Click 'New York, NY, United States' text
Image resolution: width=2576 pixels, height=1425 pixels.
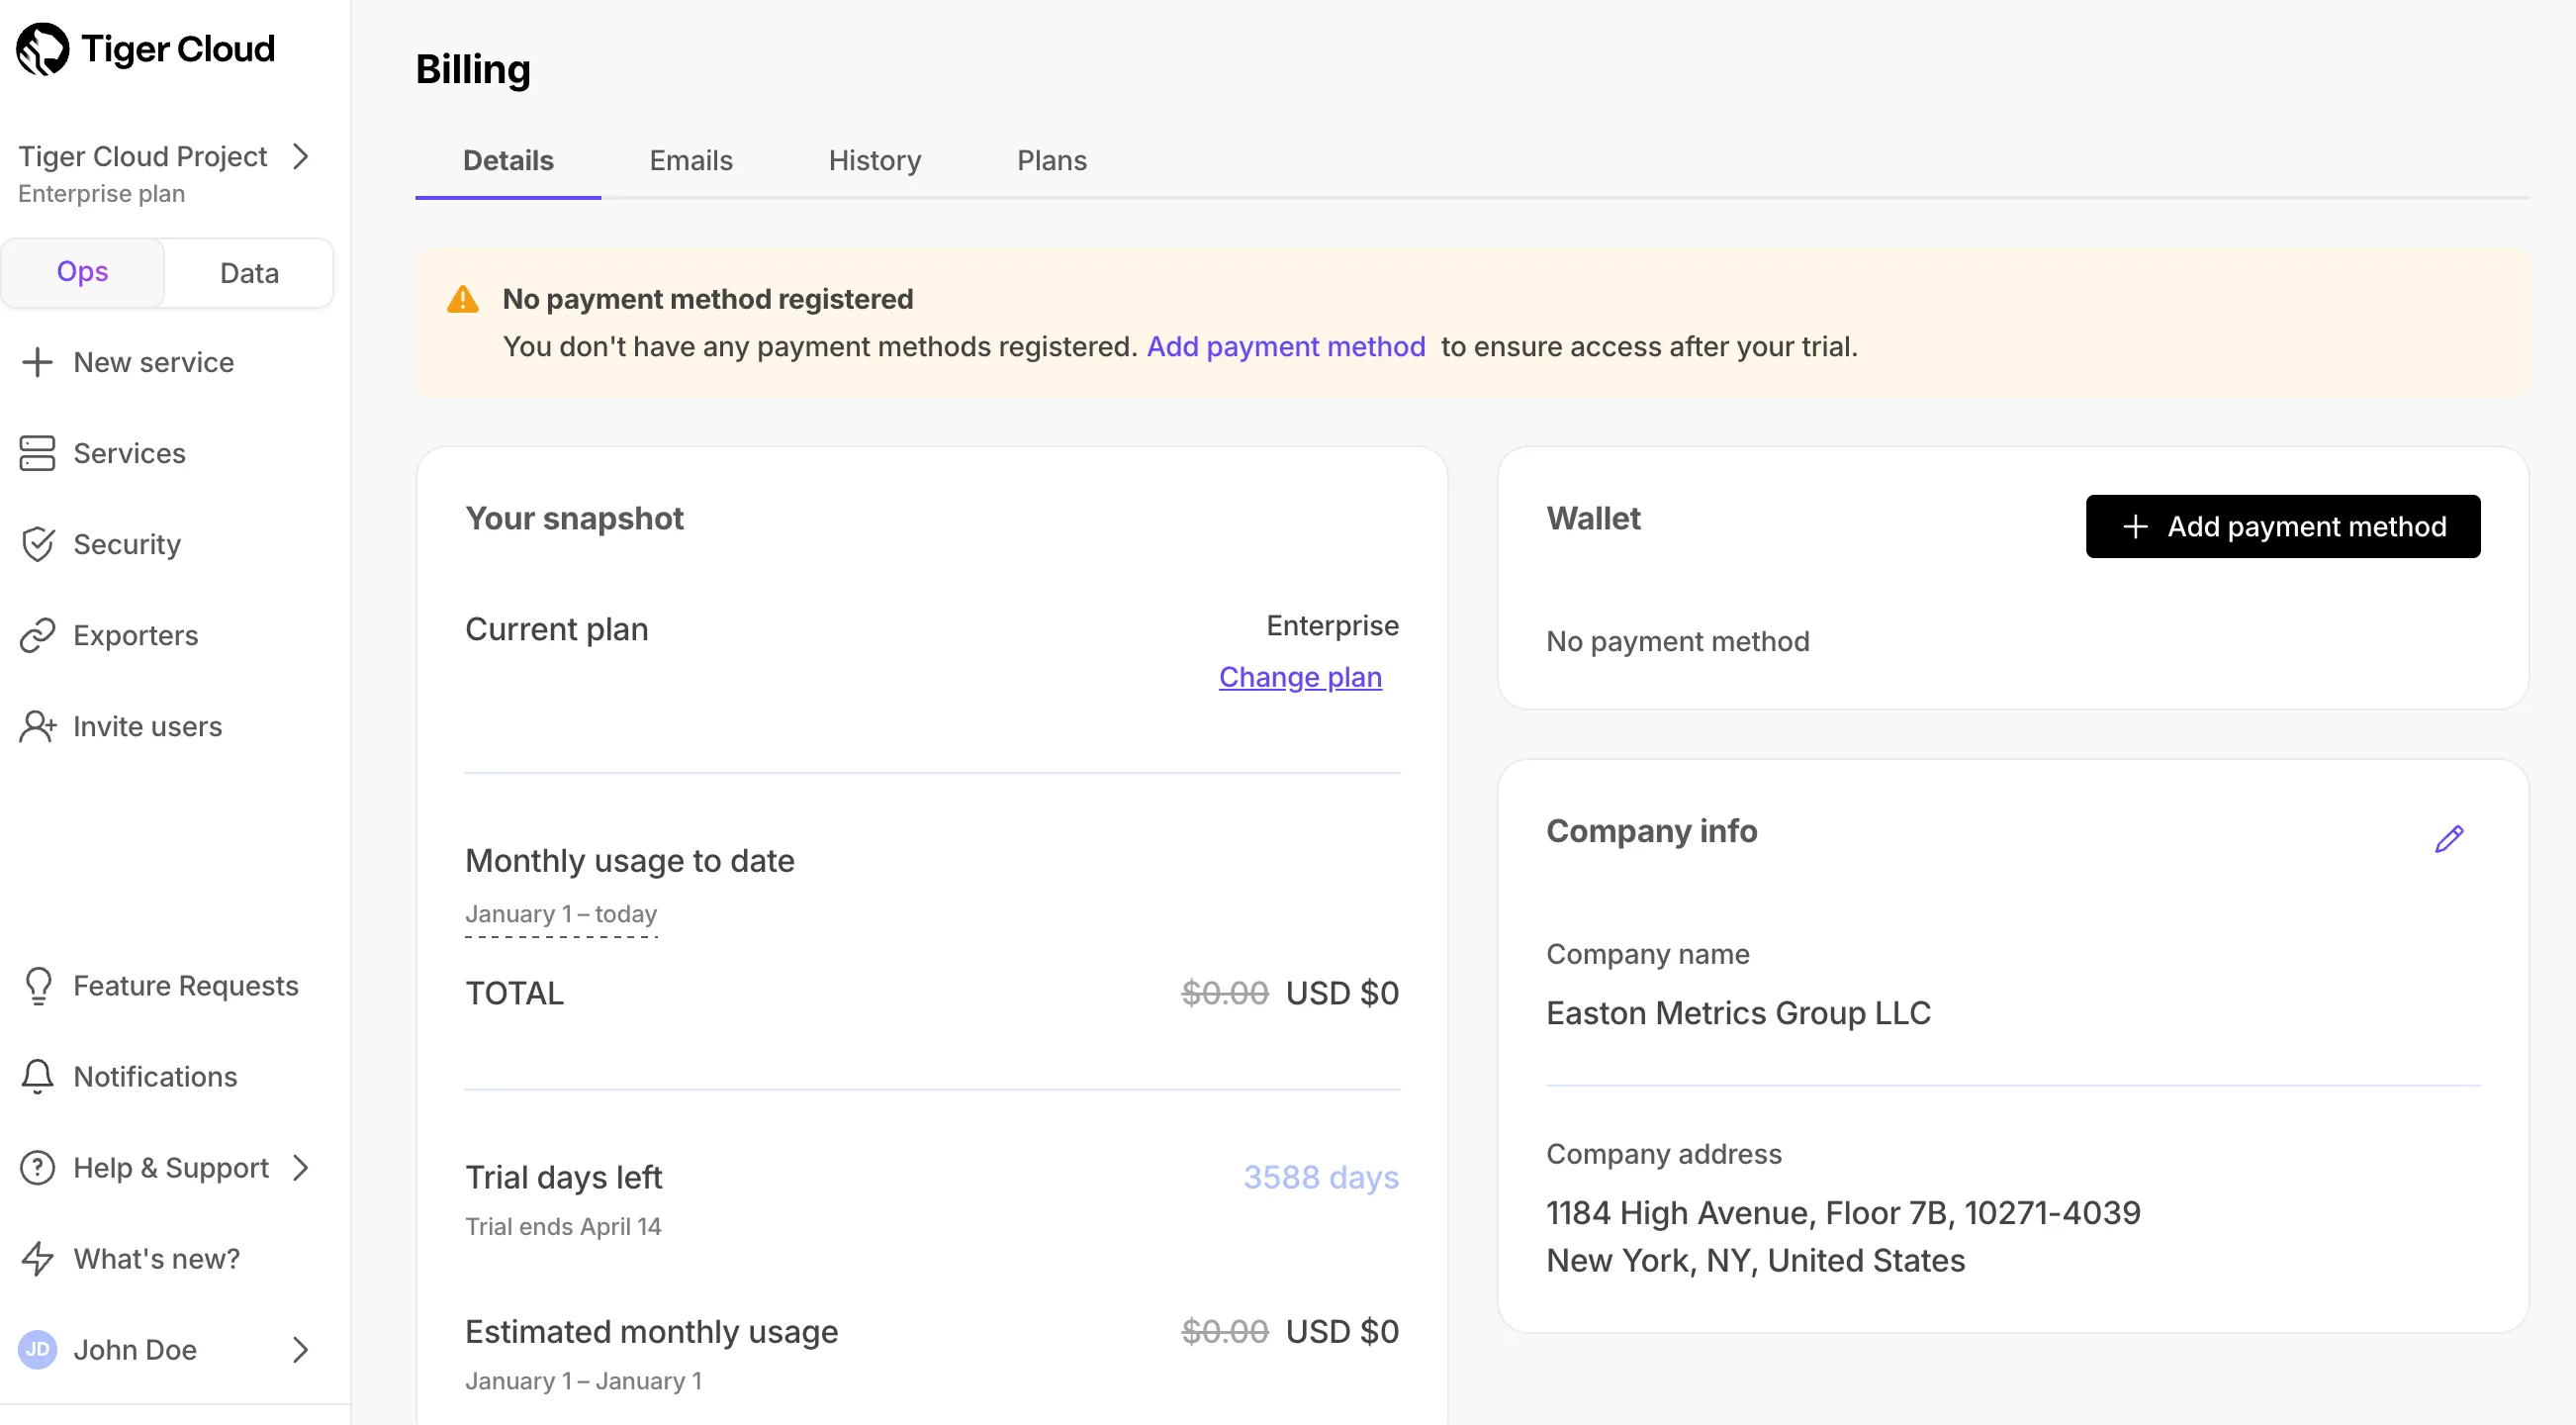tap(1755, 1260)
